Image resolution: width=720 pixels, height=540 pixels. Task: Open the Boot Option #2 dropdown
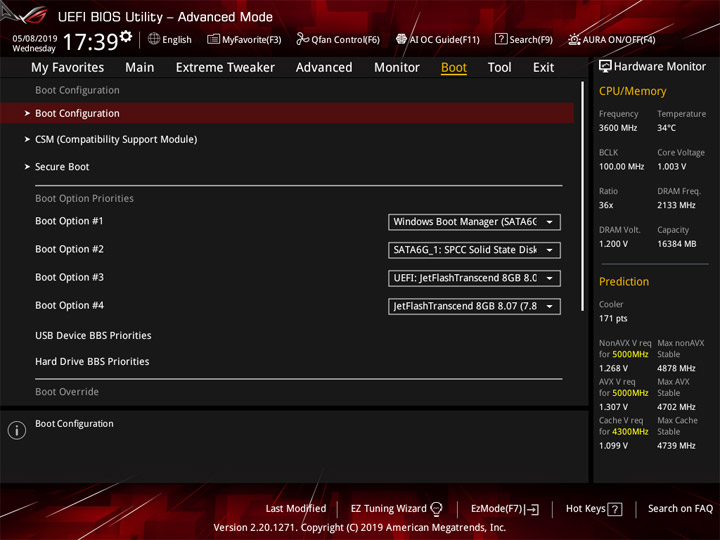click(x=474, y=250)
